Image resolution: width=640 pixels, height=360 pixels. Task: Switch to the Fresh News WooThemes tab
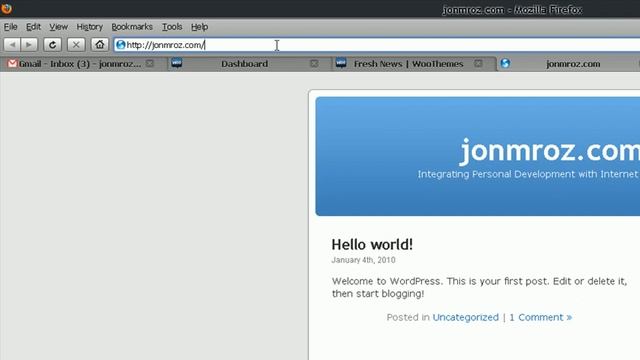pyautogui.click(x=413, y=64)
